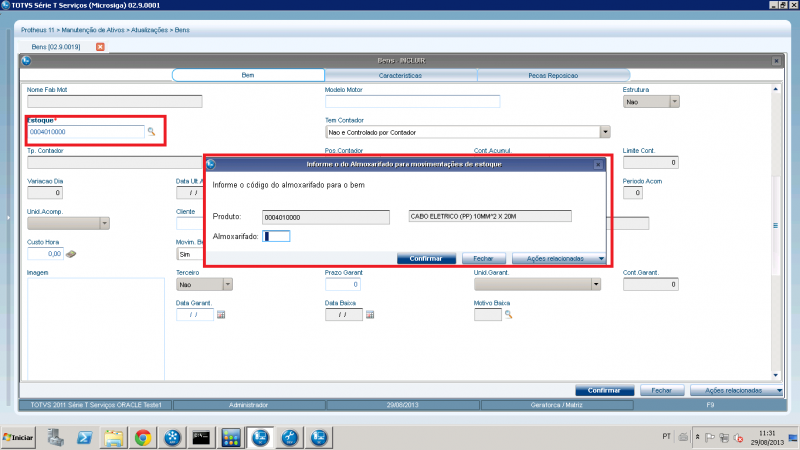Close the Almoxarifado dialog with its X

pyautogui.click(x=598, y=164)
